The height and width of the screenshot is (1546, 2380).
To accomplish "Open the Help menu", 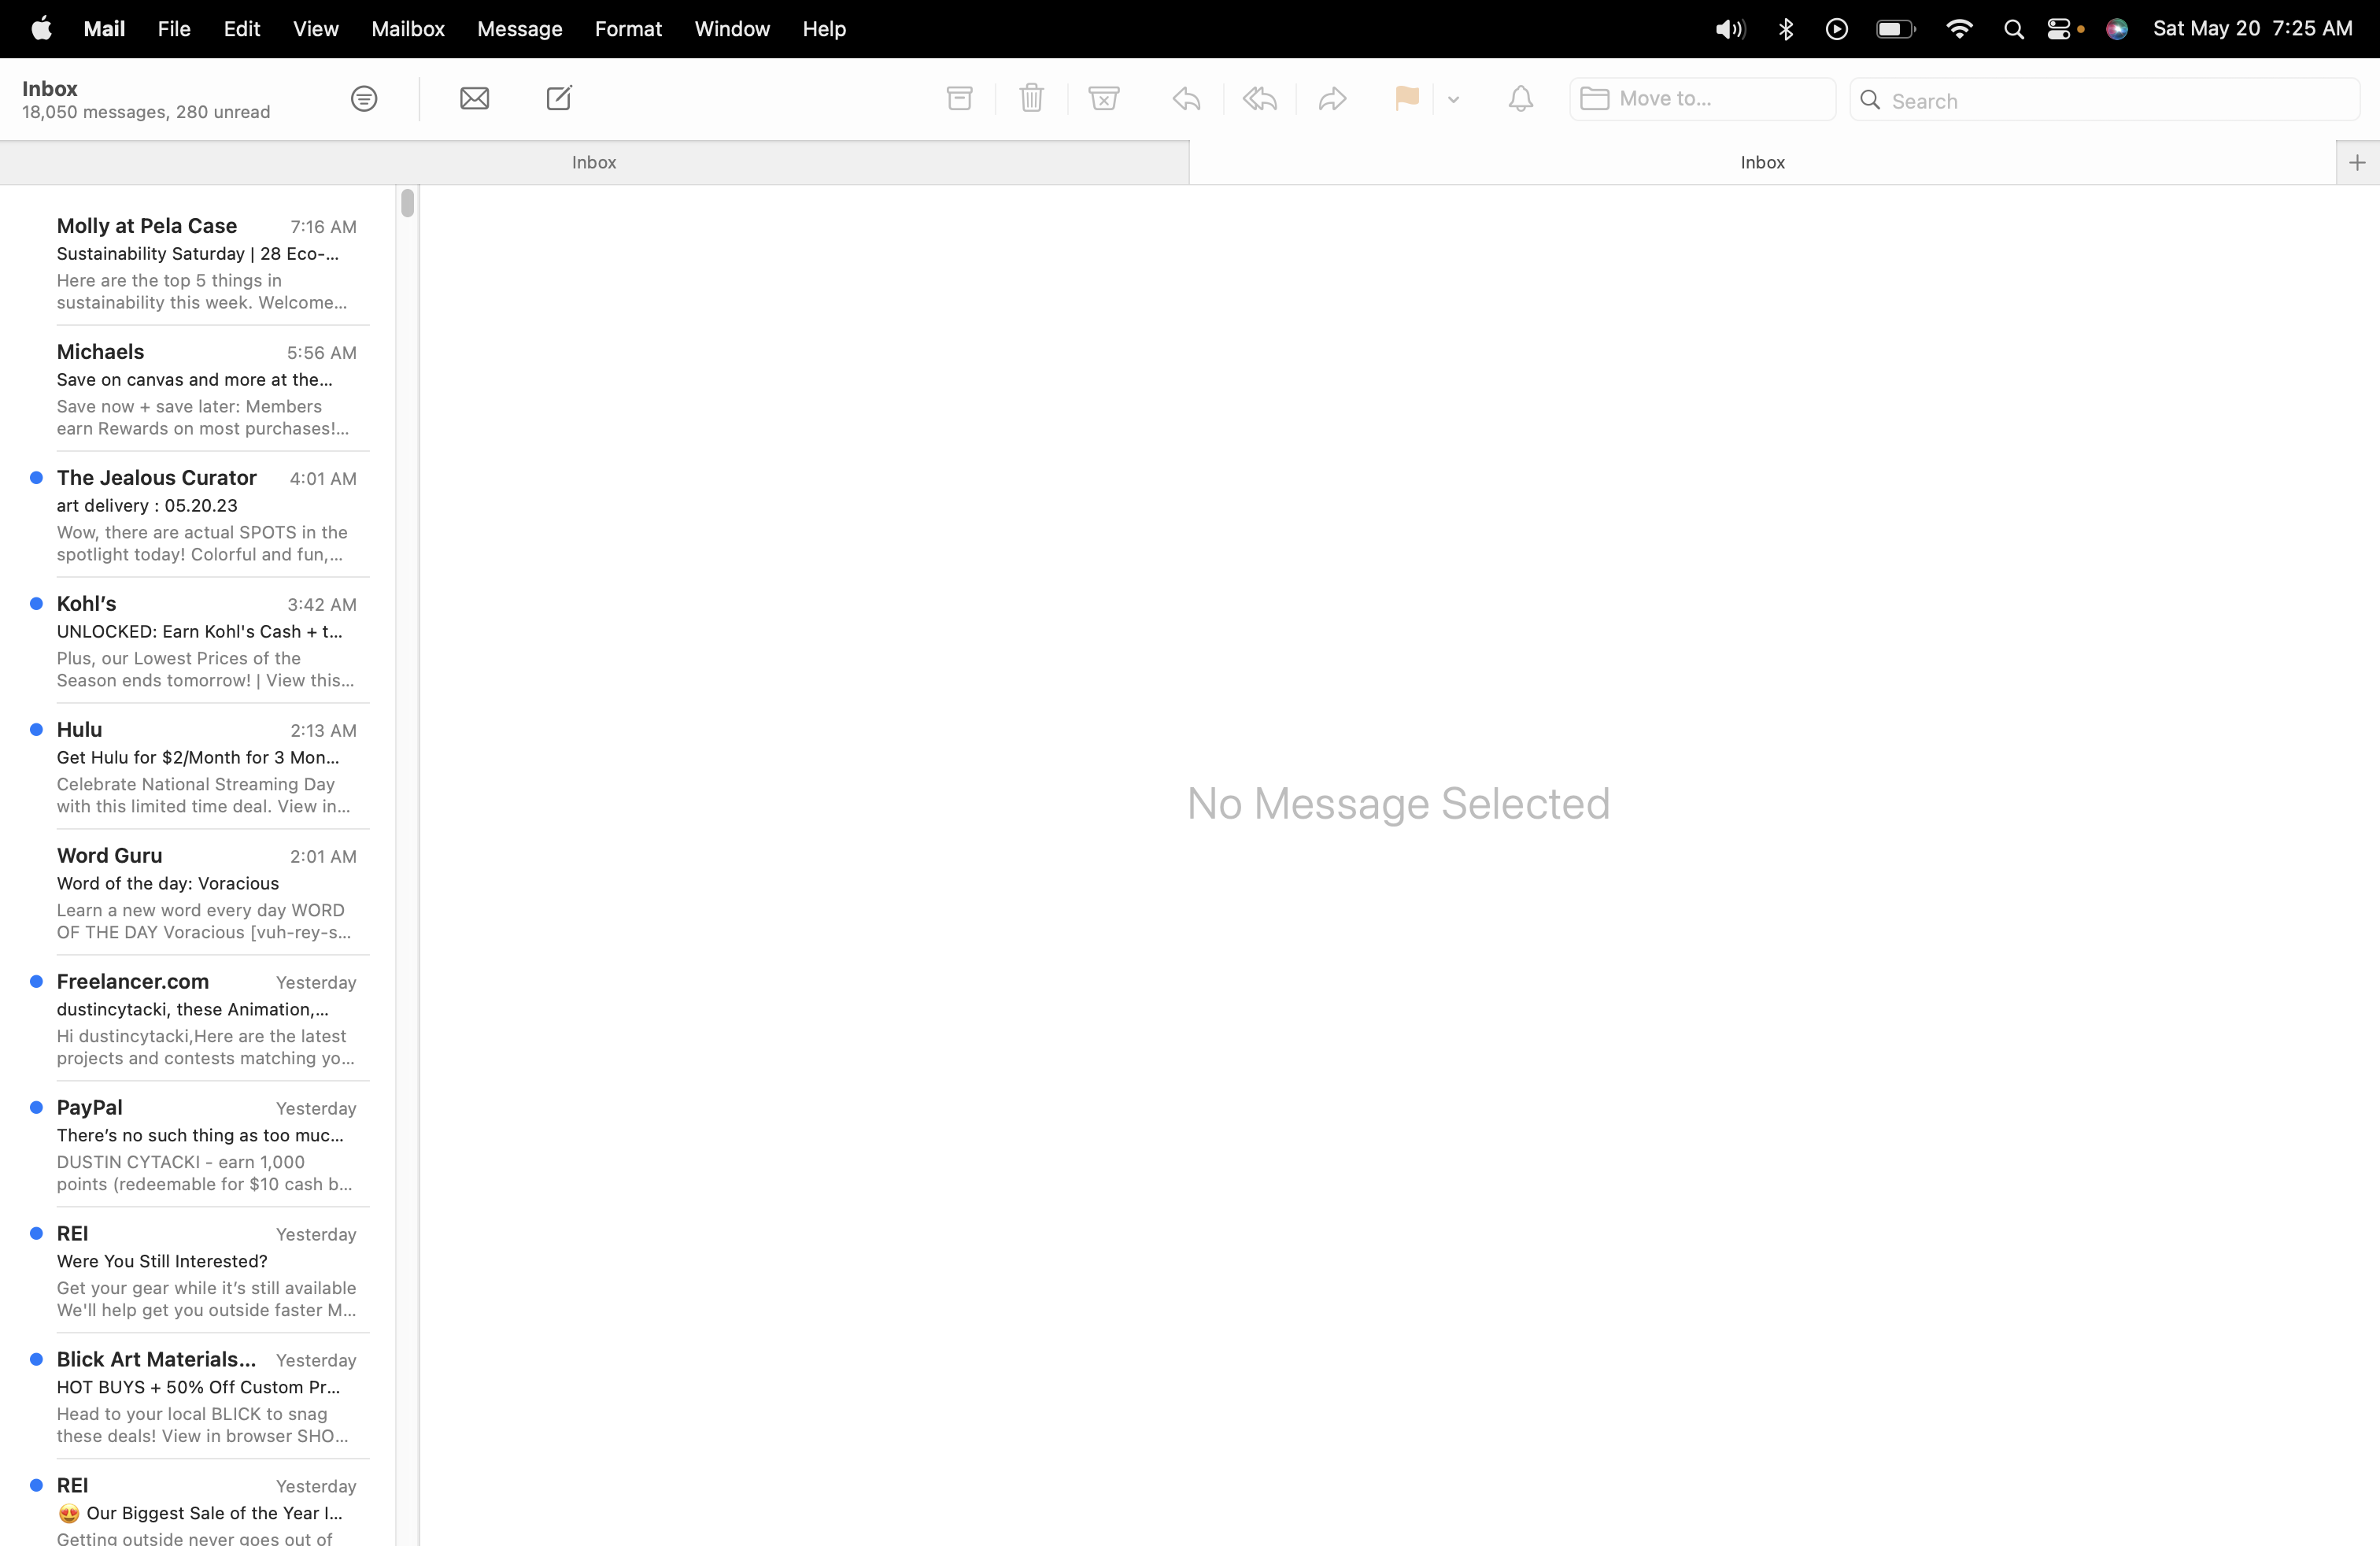I will pyautogui.click(x=824, y=29).
